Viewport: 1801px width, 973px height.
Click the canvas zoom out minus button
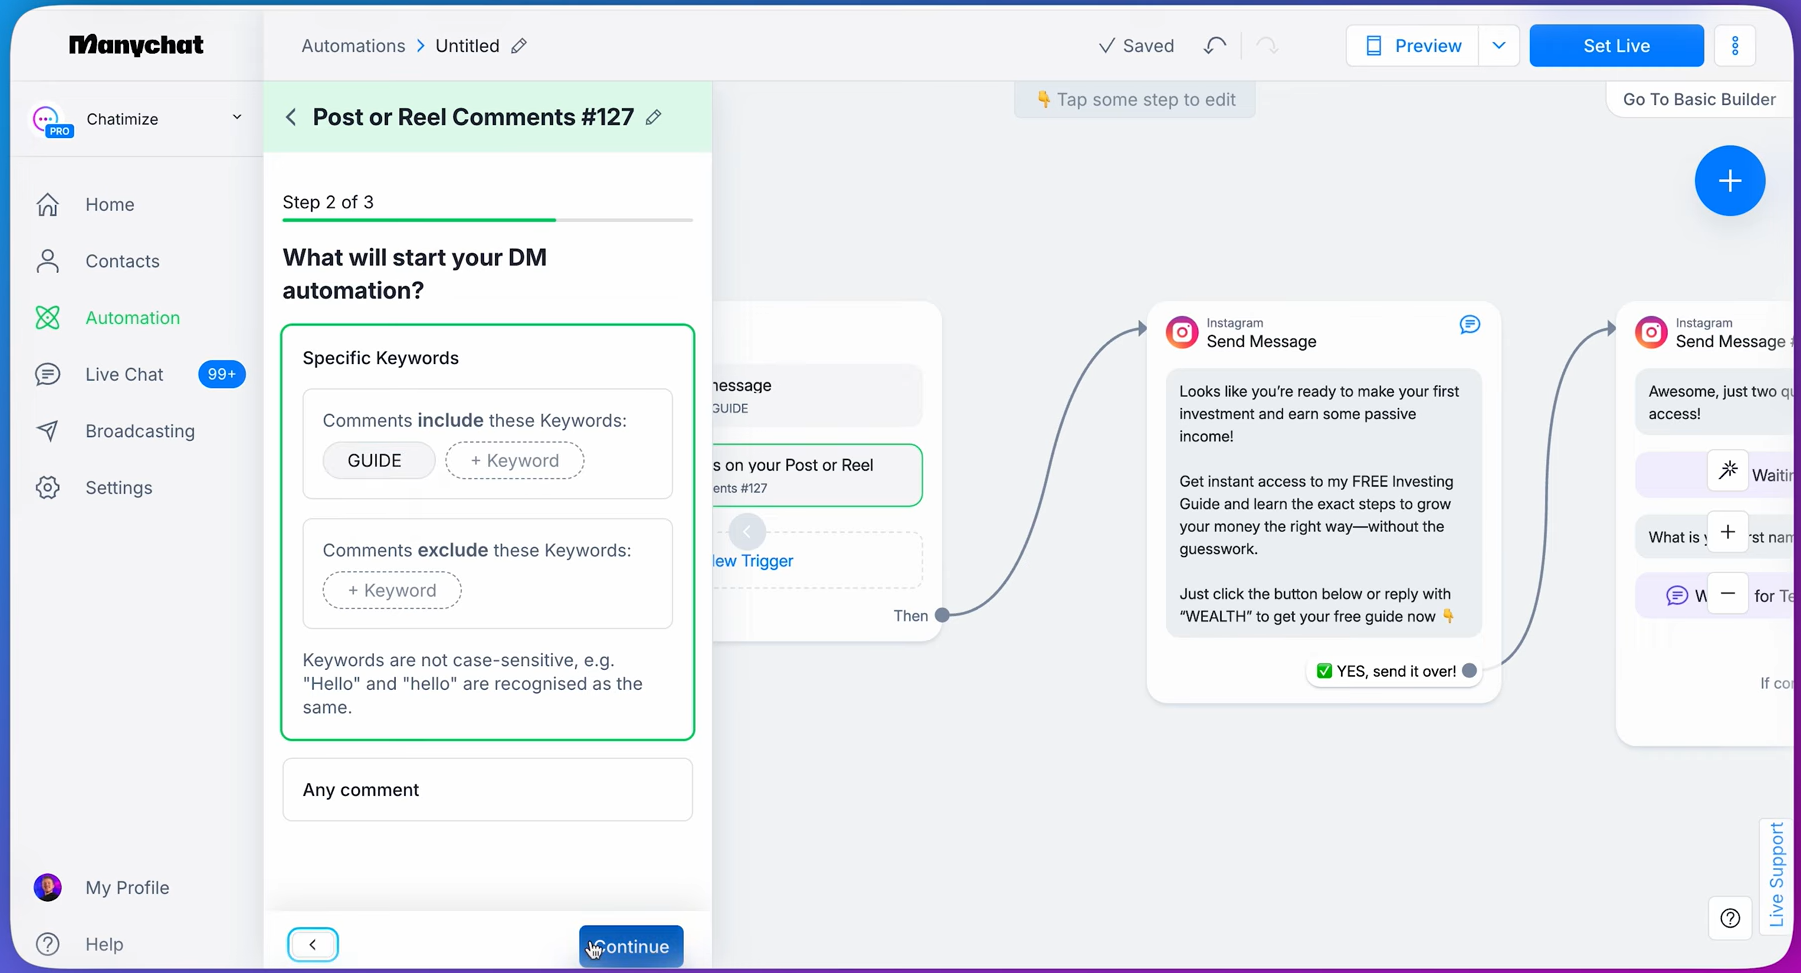pos(1727,594)
